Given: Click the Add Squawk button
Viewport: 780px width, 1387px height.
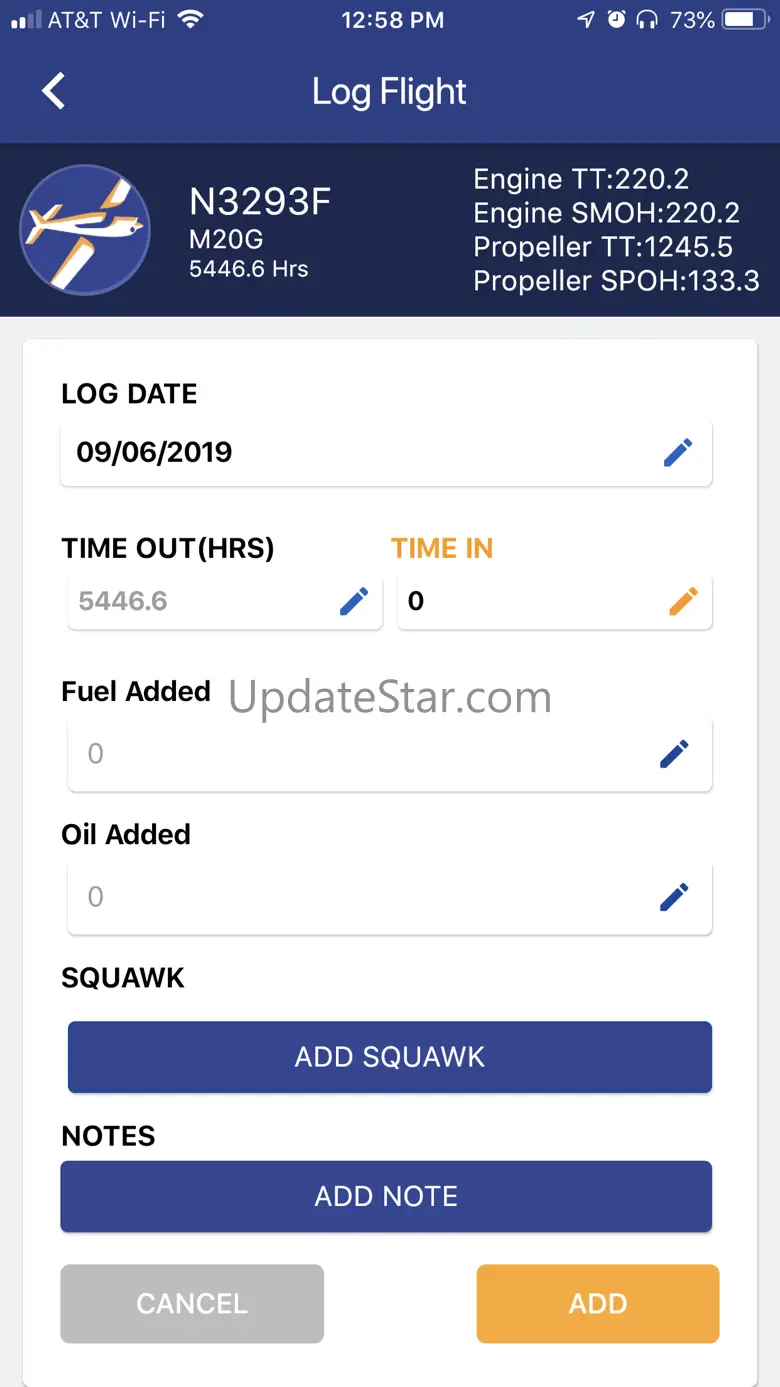Looking at the screenshot, I should pos(389,1057).
